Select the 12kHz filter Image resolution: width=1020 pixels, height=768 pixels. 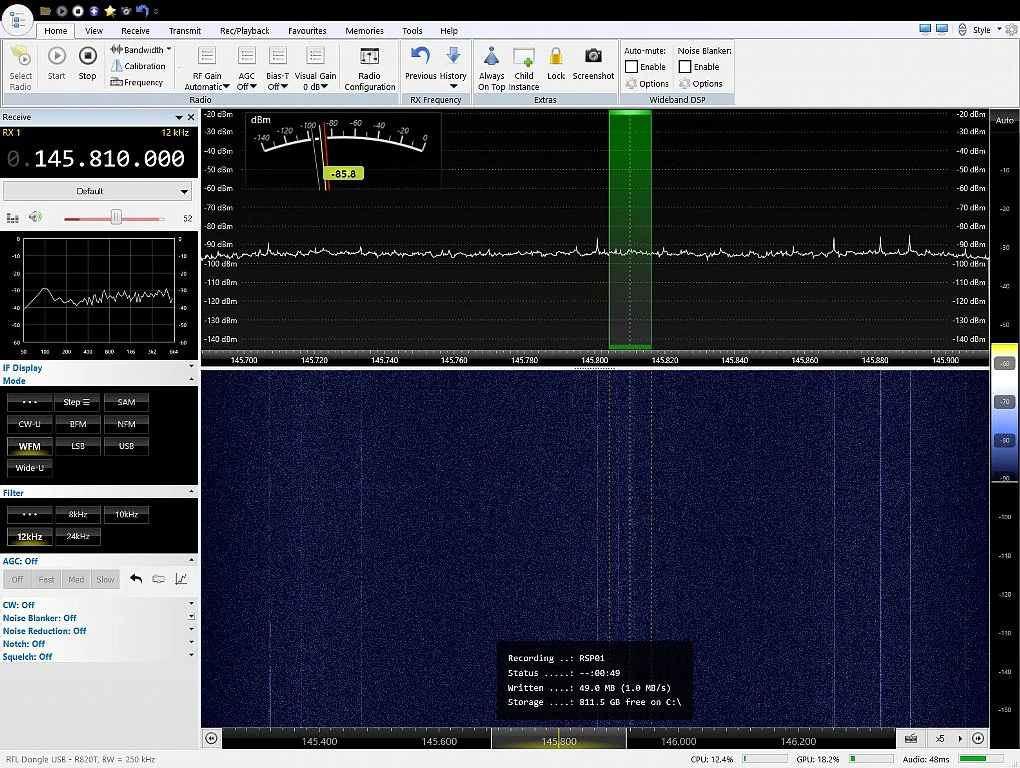[29, 536]
